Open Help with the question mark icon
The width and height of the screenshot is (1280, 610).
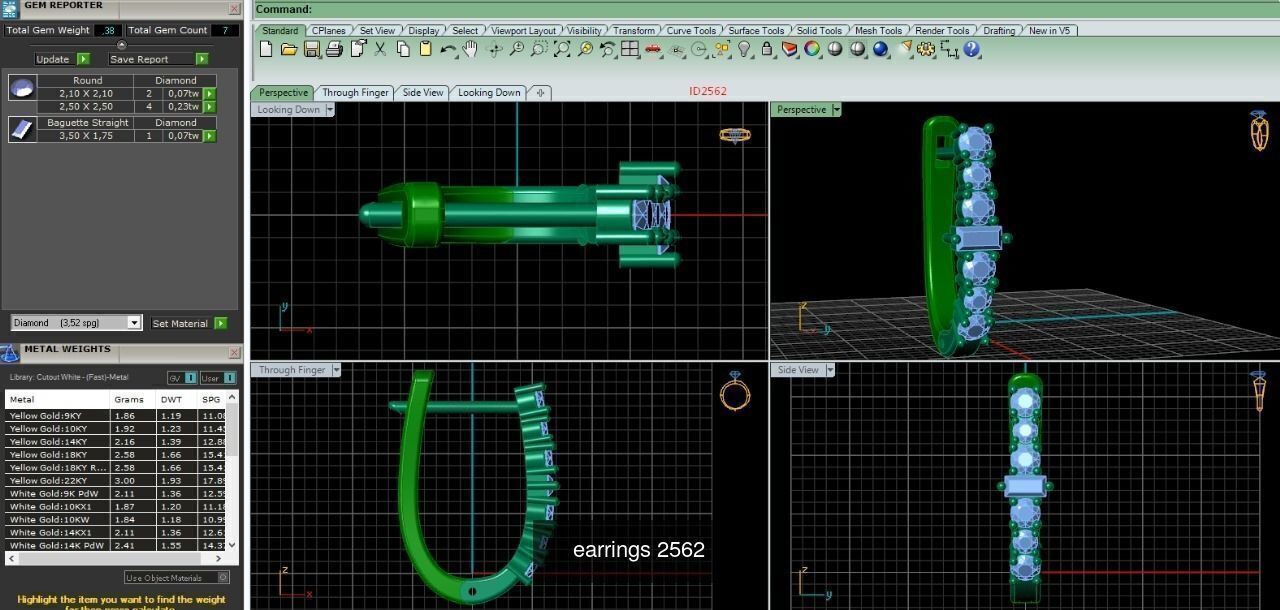(972, 49)
